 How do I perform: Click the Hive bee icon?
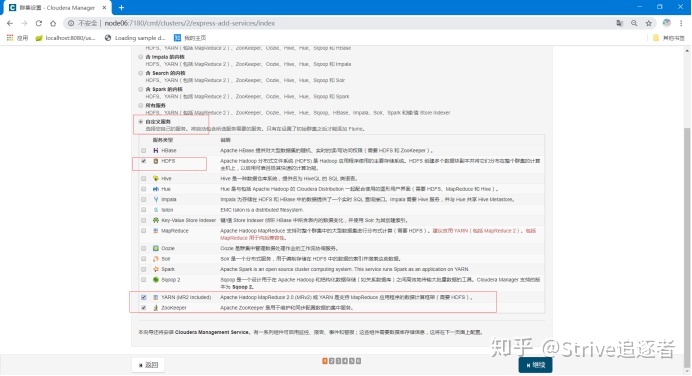click(155, 178)
